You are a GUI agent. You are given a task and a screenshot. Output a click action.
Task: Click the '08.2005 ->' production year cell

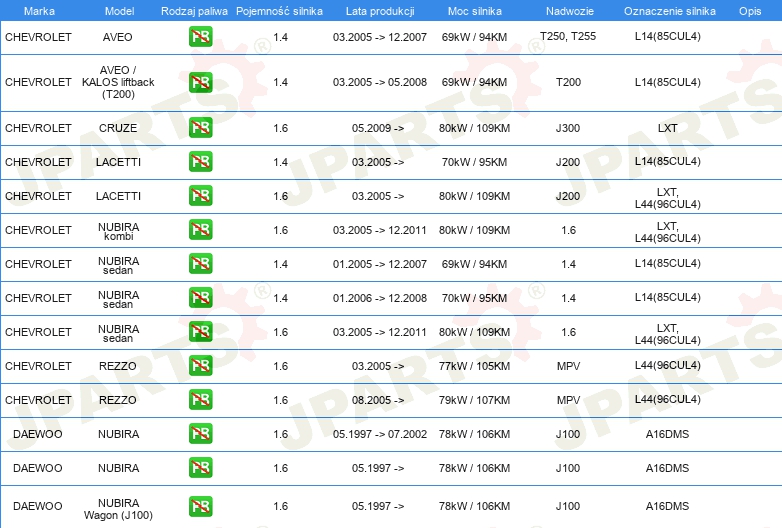pos(378,400)
